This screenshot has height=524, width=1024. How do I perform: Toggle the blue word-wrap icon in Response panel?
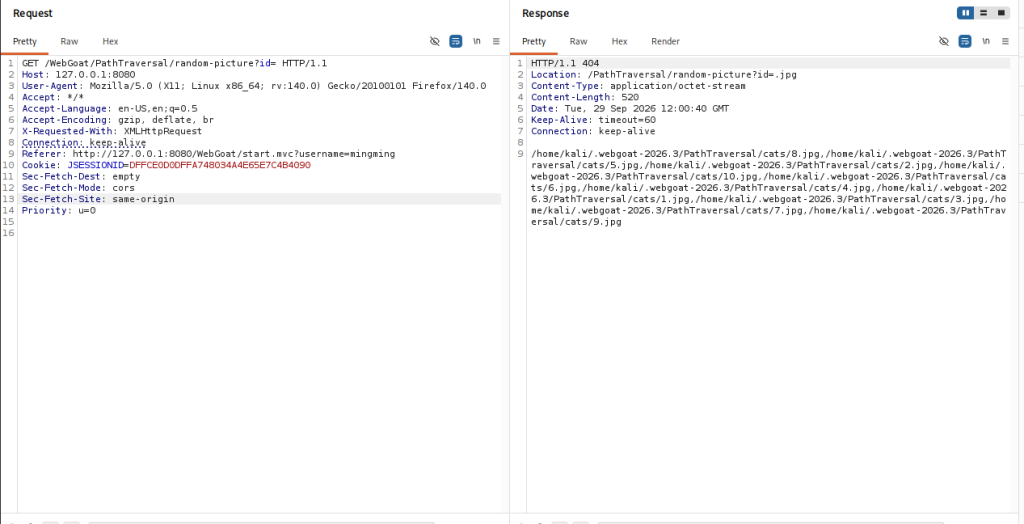(965, 41)
